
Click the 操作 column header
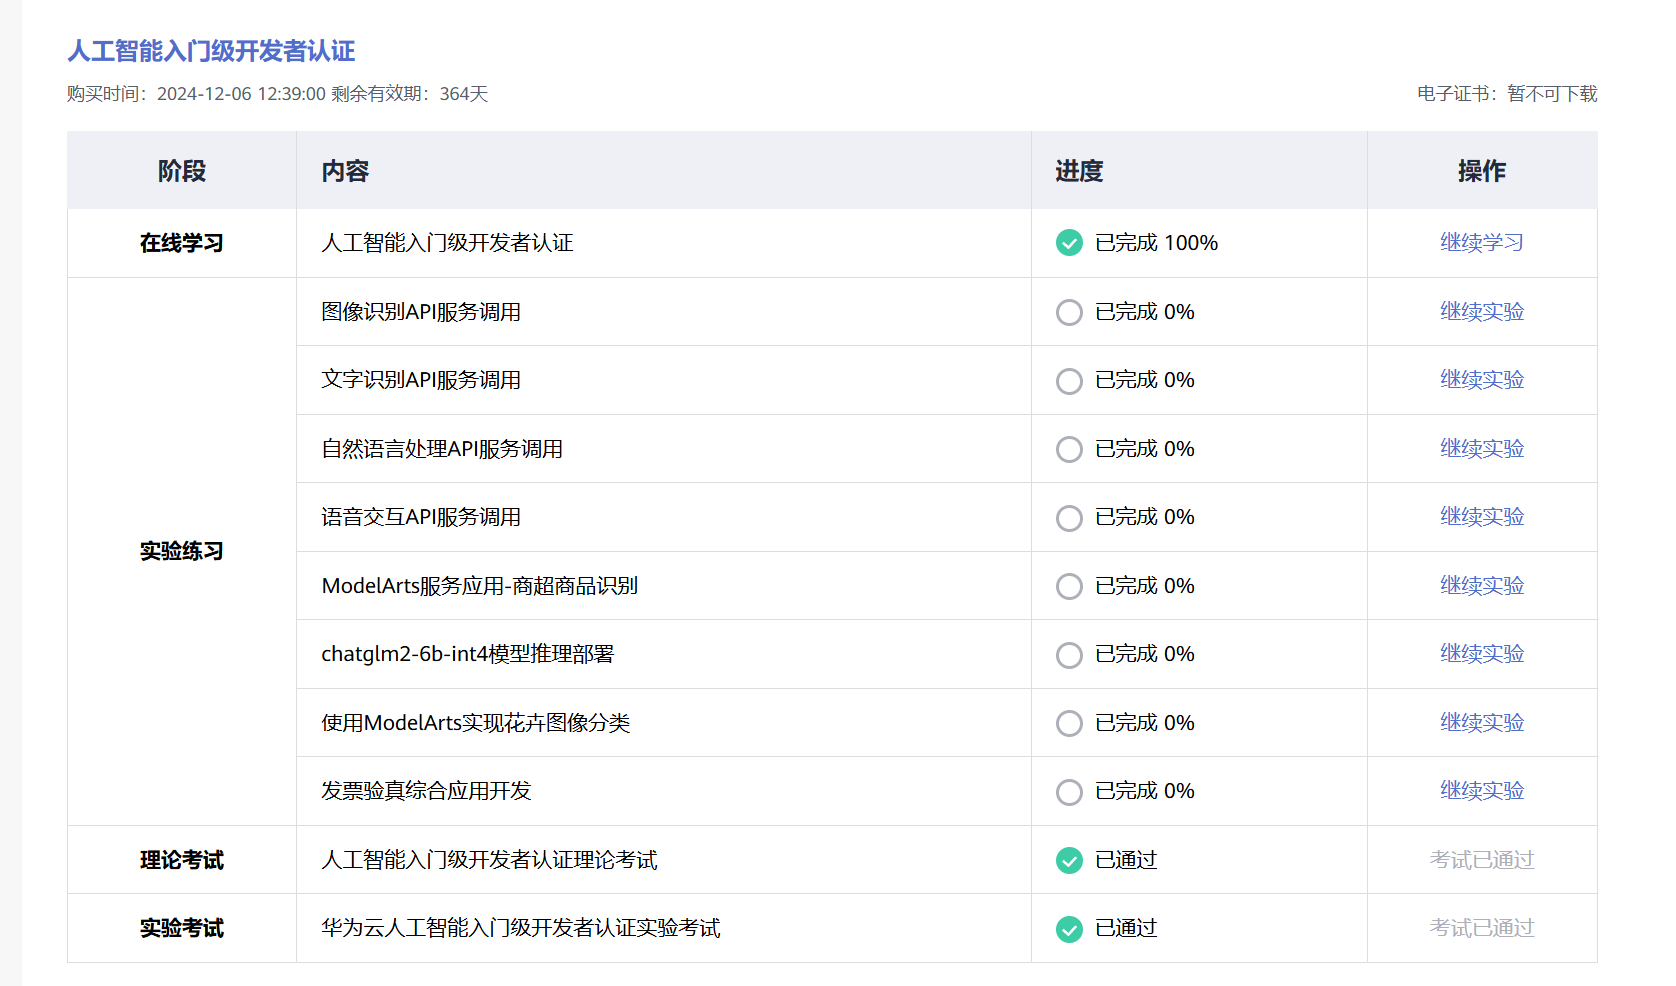pos(1482,171)
